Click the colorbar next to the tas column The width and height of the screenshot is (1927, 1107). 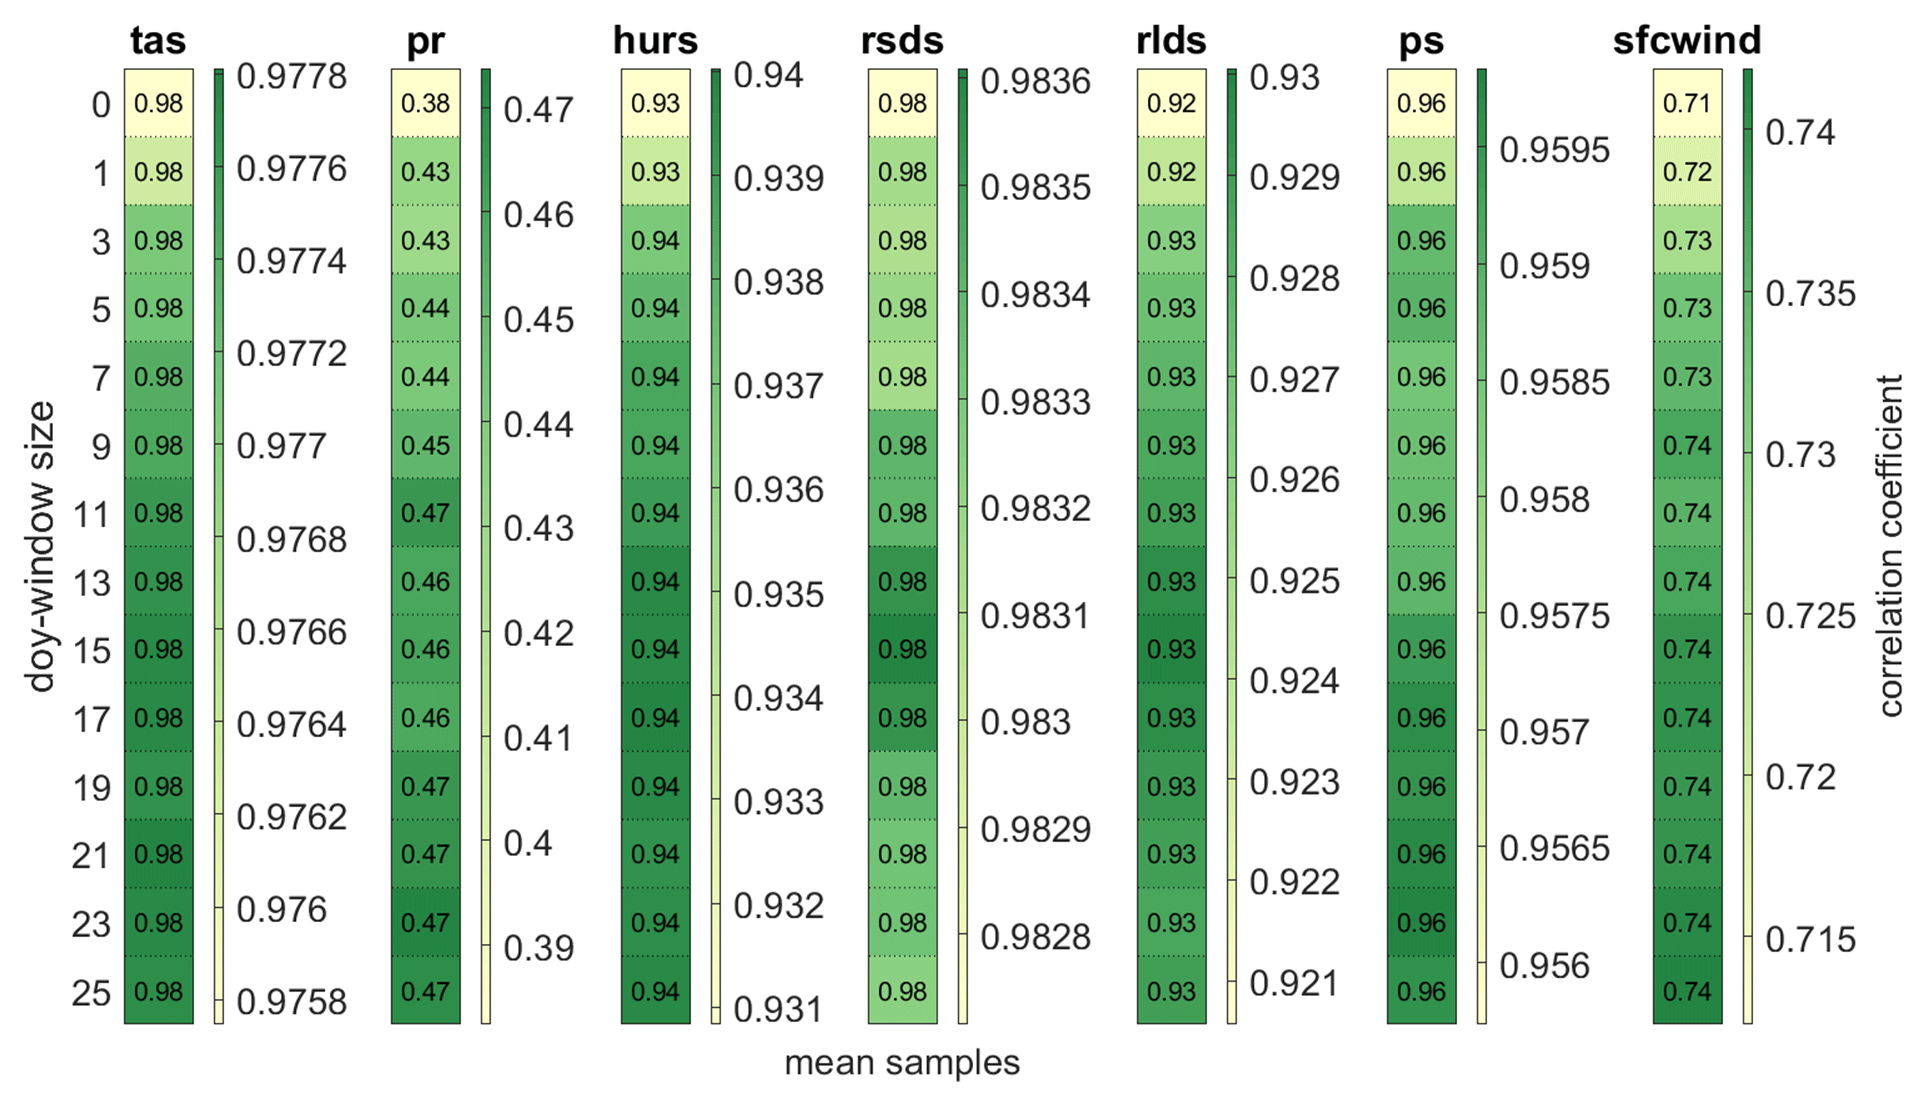pyautogui.click(x=218, y=546)
